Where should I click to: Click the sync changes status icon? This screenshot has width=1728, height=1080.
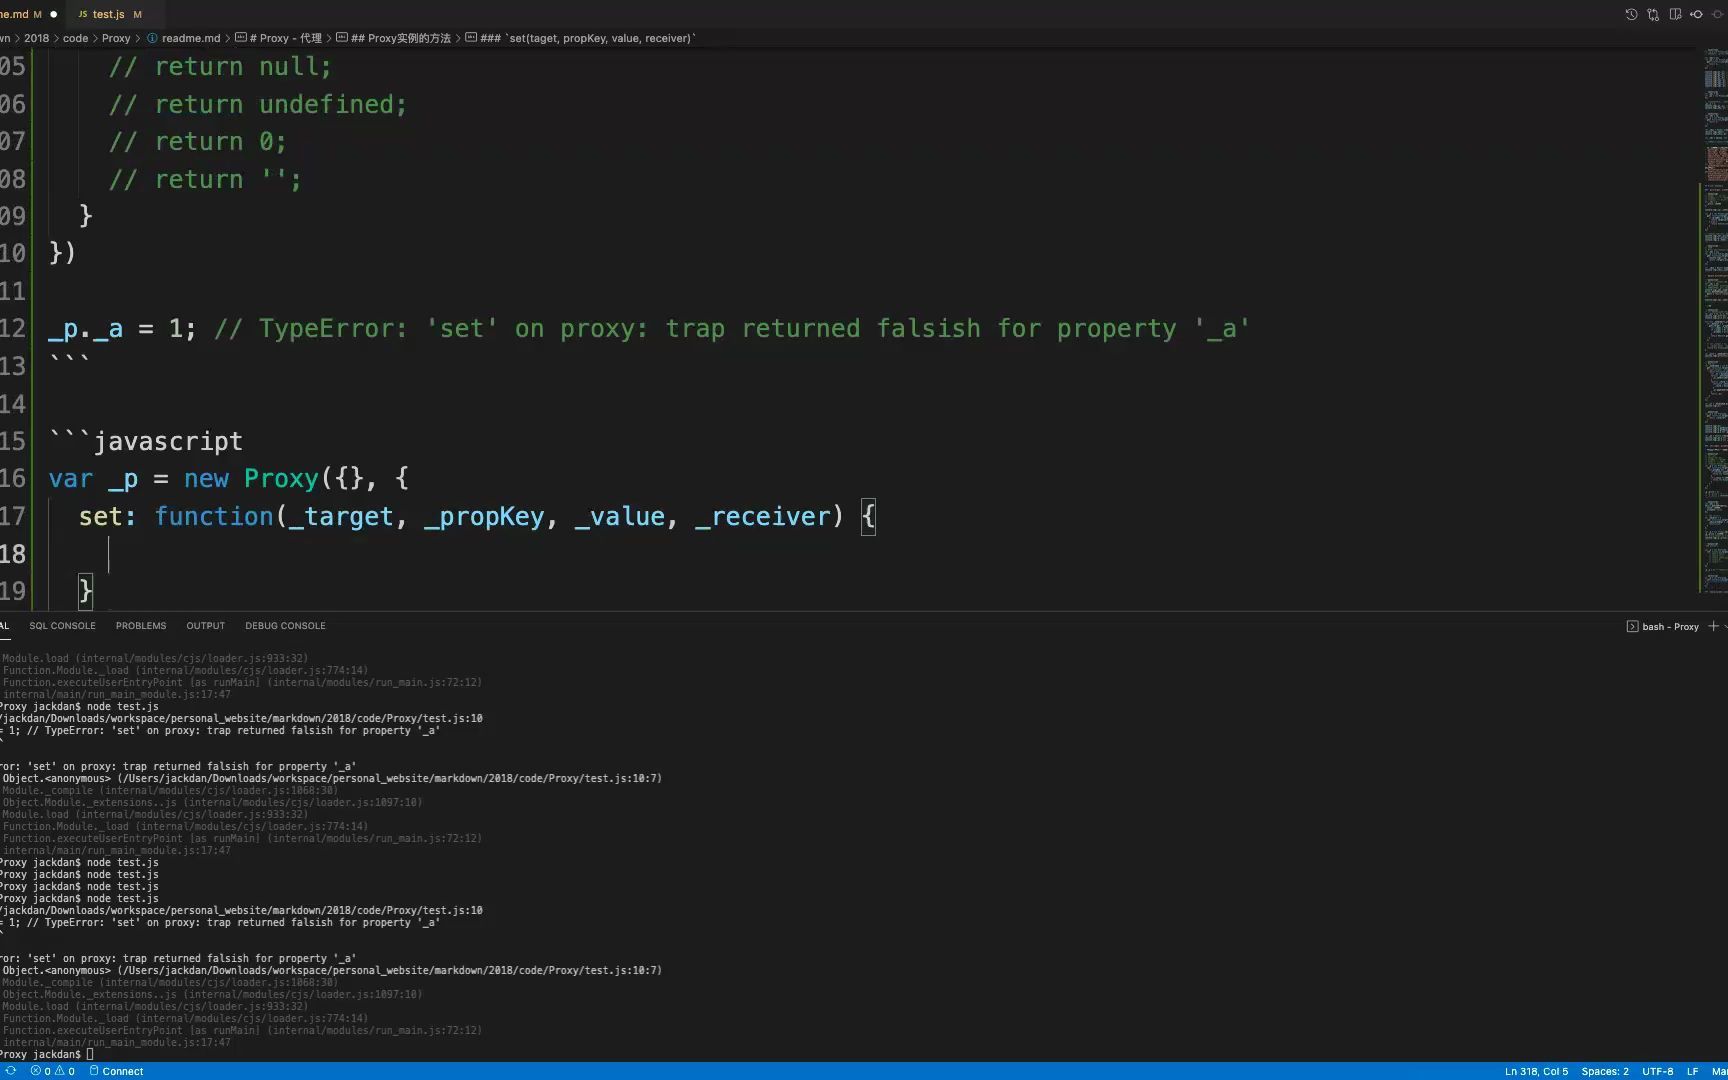[11, 1071]
